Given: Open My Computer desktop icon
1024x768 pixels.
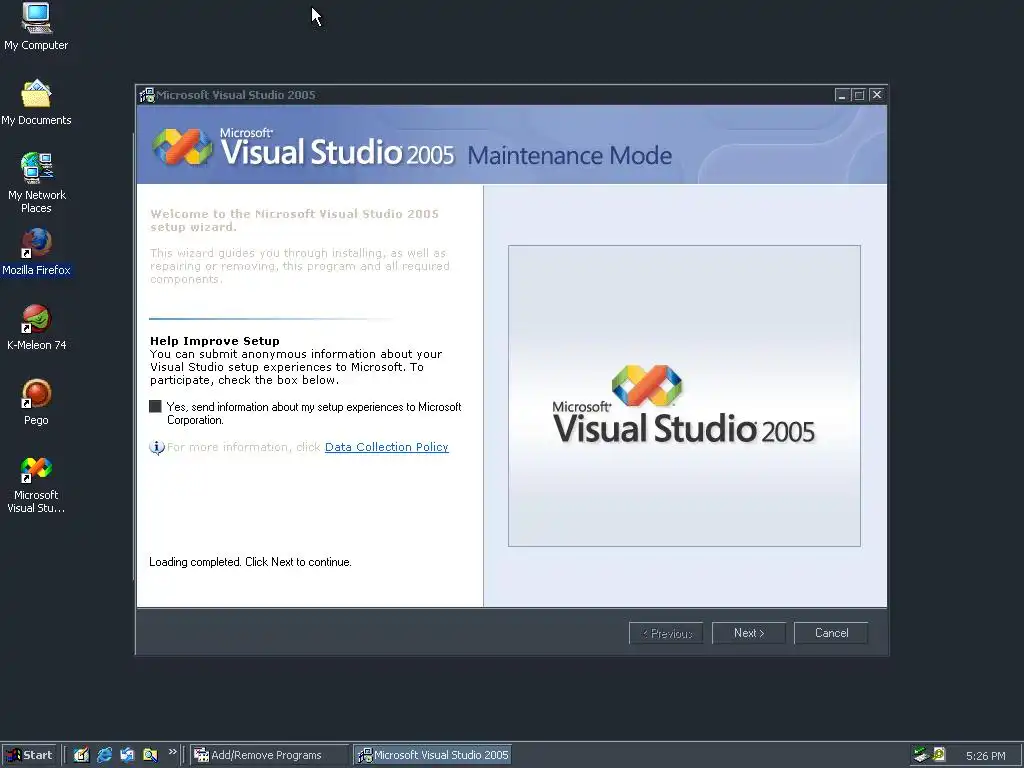Looking at the screenshot, I should [x=36, y=26].
